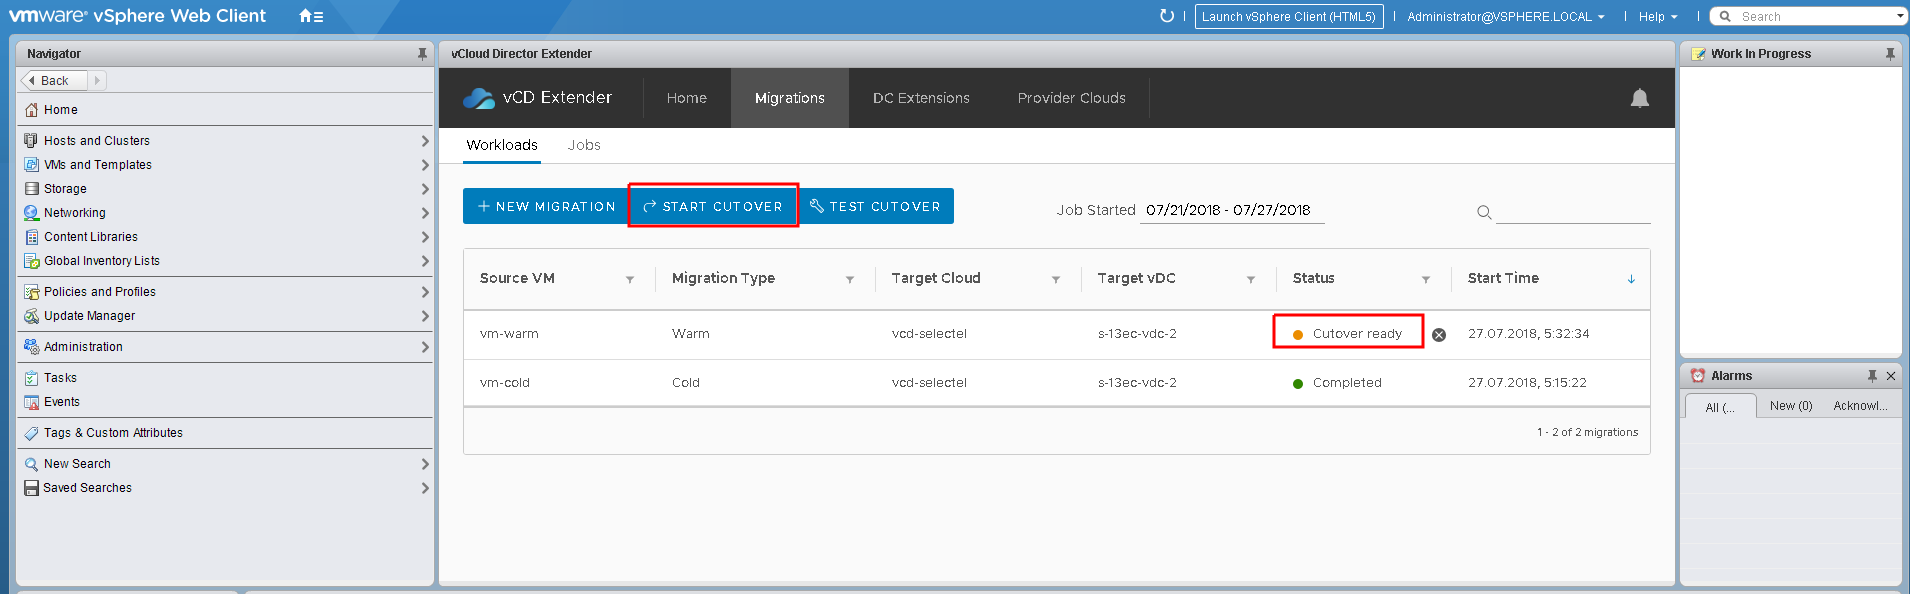This screenshot has height=594, width=1910.
Task: Click the Tasks icon in Navigator
Action: tap(31, 378)
